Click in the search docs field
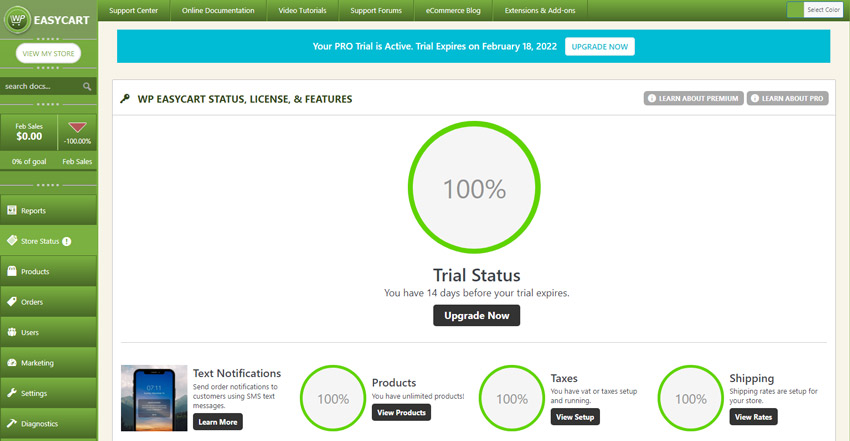The image size is (850, 441). click(x=40, y=87)
